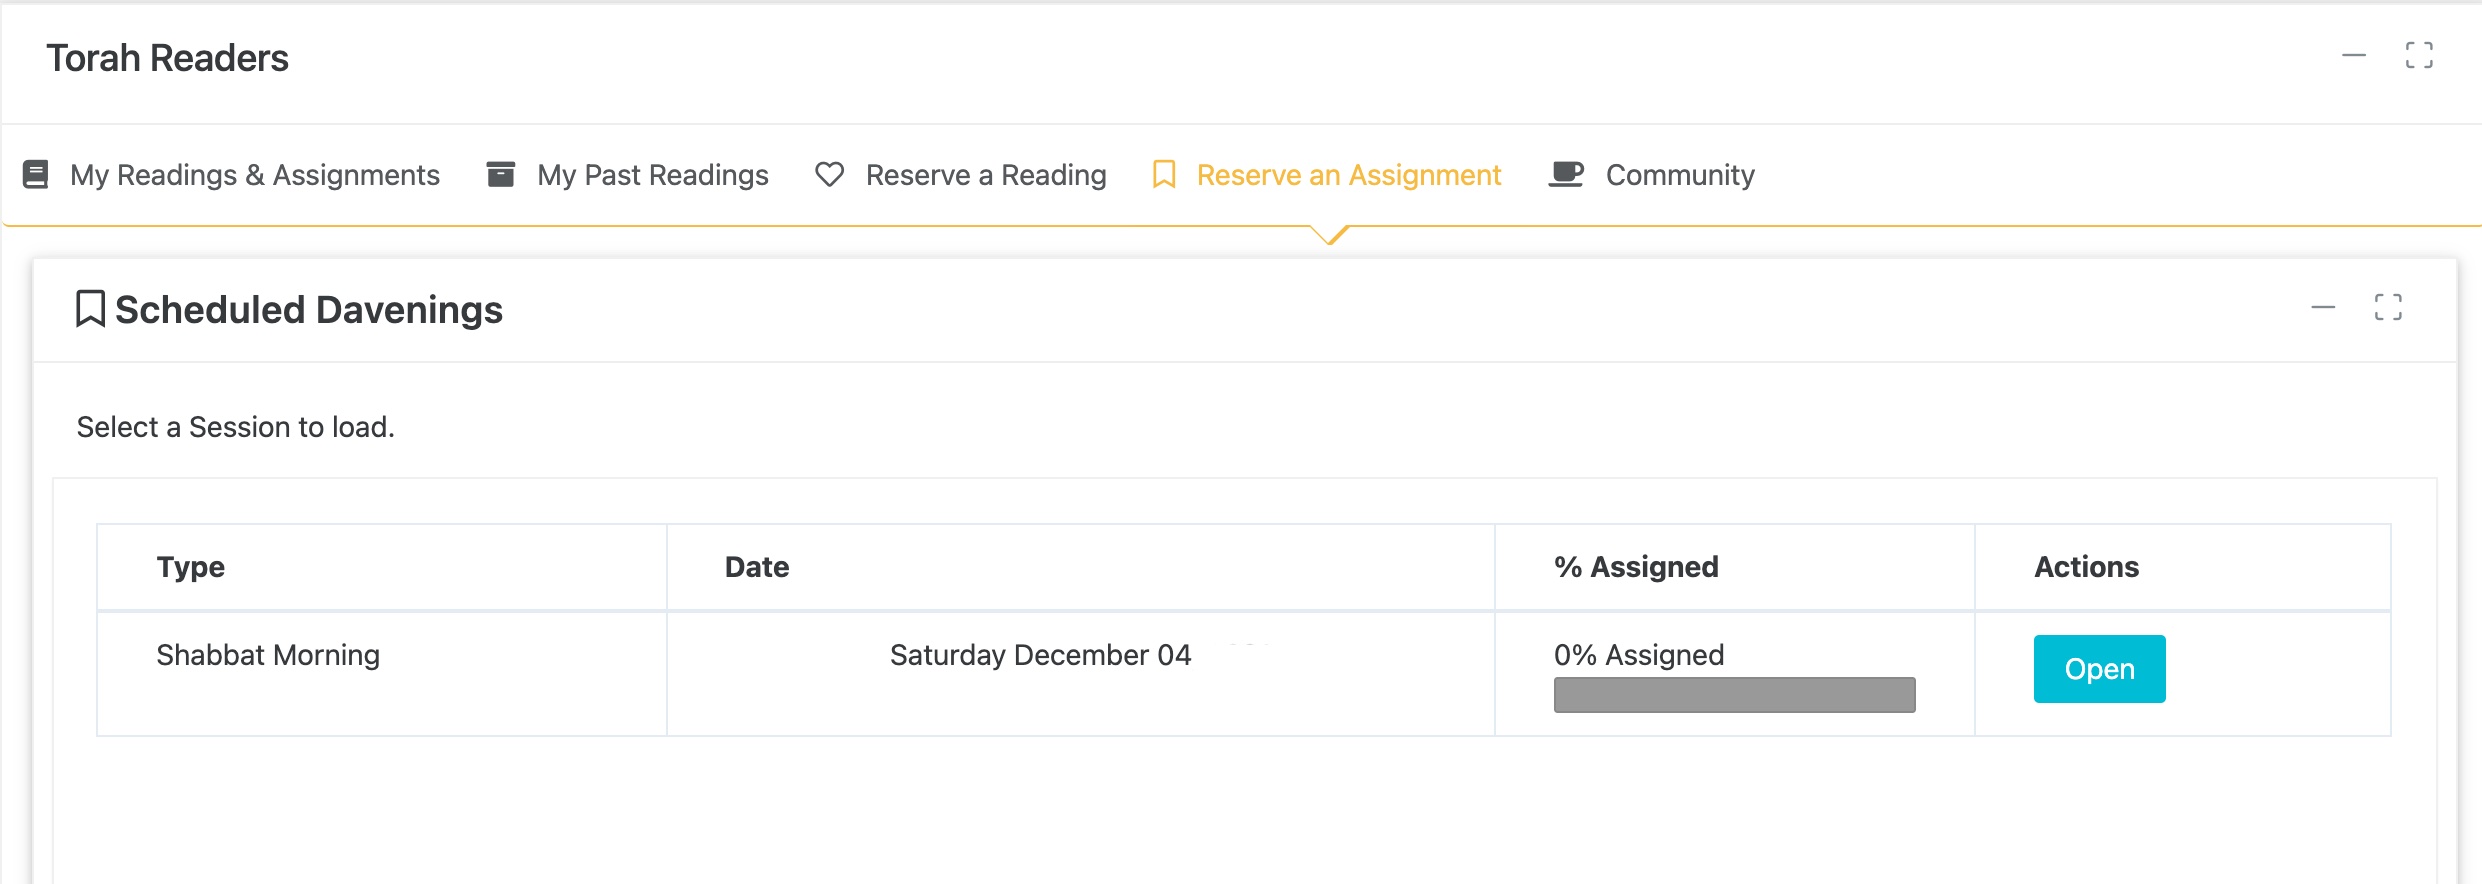Select the Reserve an Assignment tab
The height and width of the screenshot is (884, 2482).
(x=1348, y=175)
